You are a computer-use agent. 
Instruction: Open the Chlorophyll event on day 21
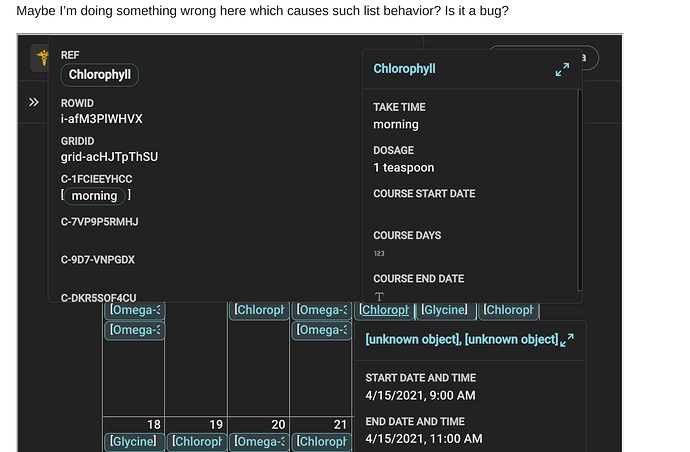[322, 441]
